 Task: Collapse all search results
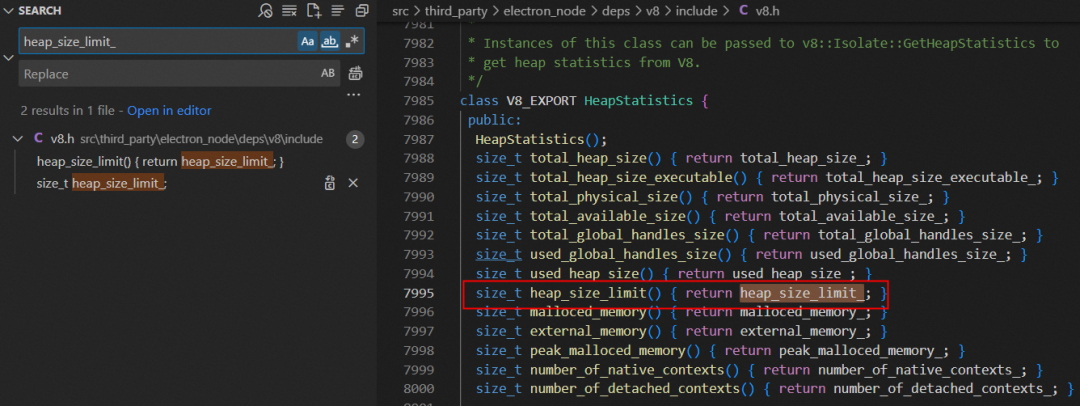pyautogui.click(x=362, y=10)
